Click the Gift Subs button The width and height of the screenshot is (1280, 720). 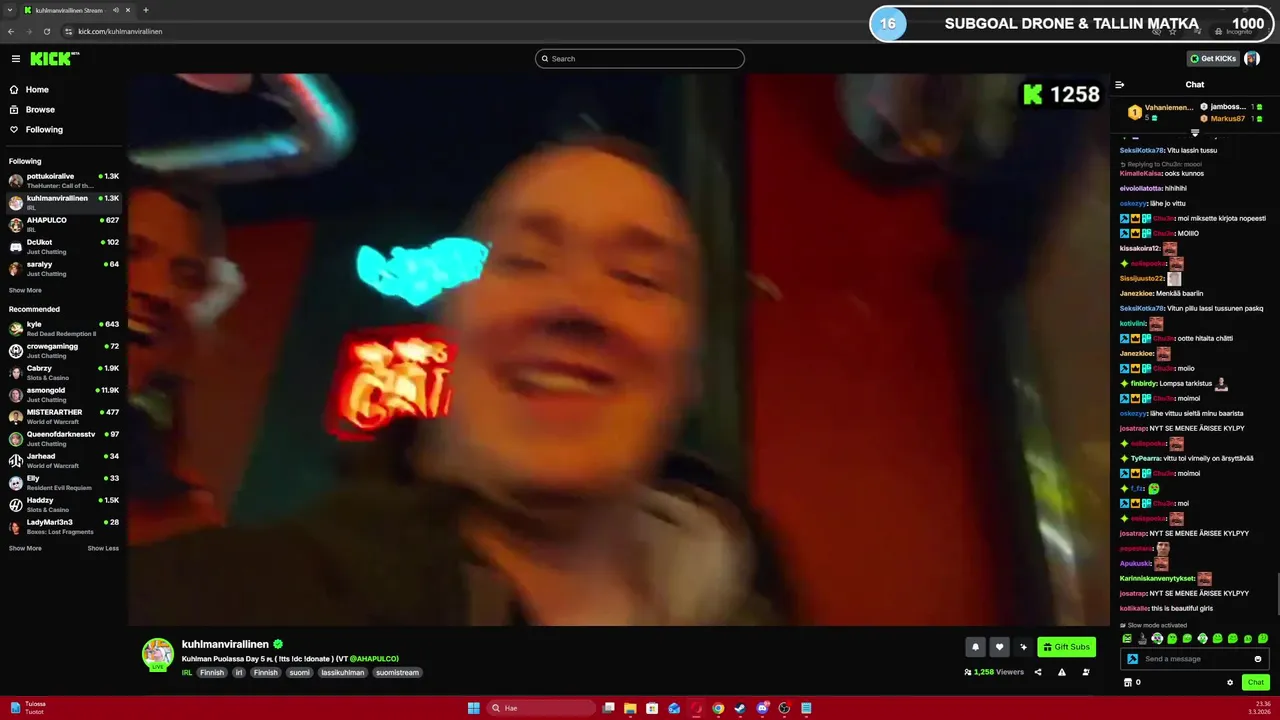click(x=1066, y=647)
